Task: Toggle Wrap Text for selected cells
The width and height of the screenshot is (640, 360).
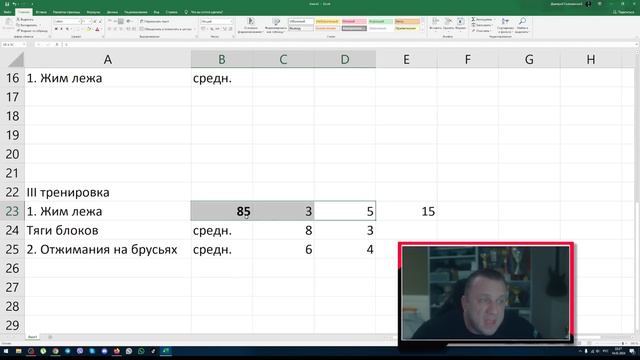Action: 155,21
